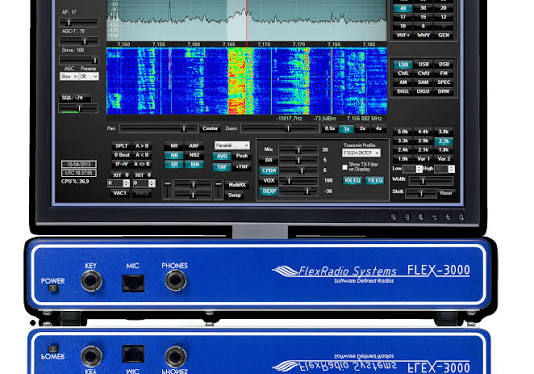Click the Mic gain slider
The height and width of the screenshot is (374, 534).
click(x=299, y=150)
